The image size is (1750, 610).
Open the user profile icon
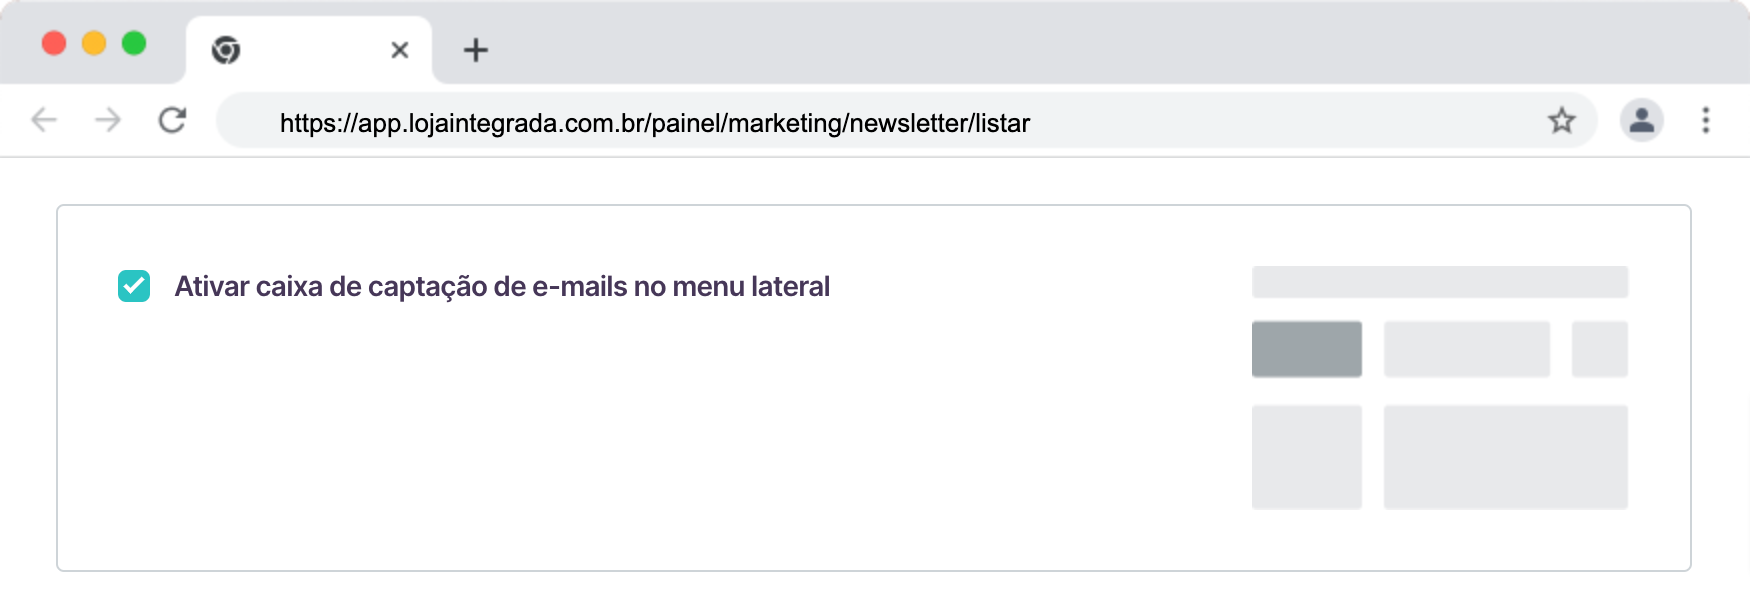point(1641,121)
